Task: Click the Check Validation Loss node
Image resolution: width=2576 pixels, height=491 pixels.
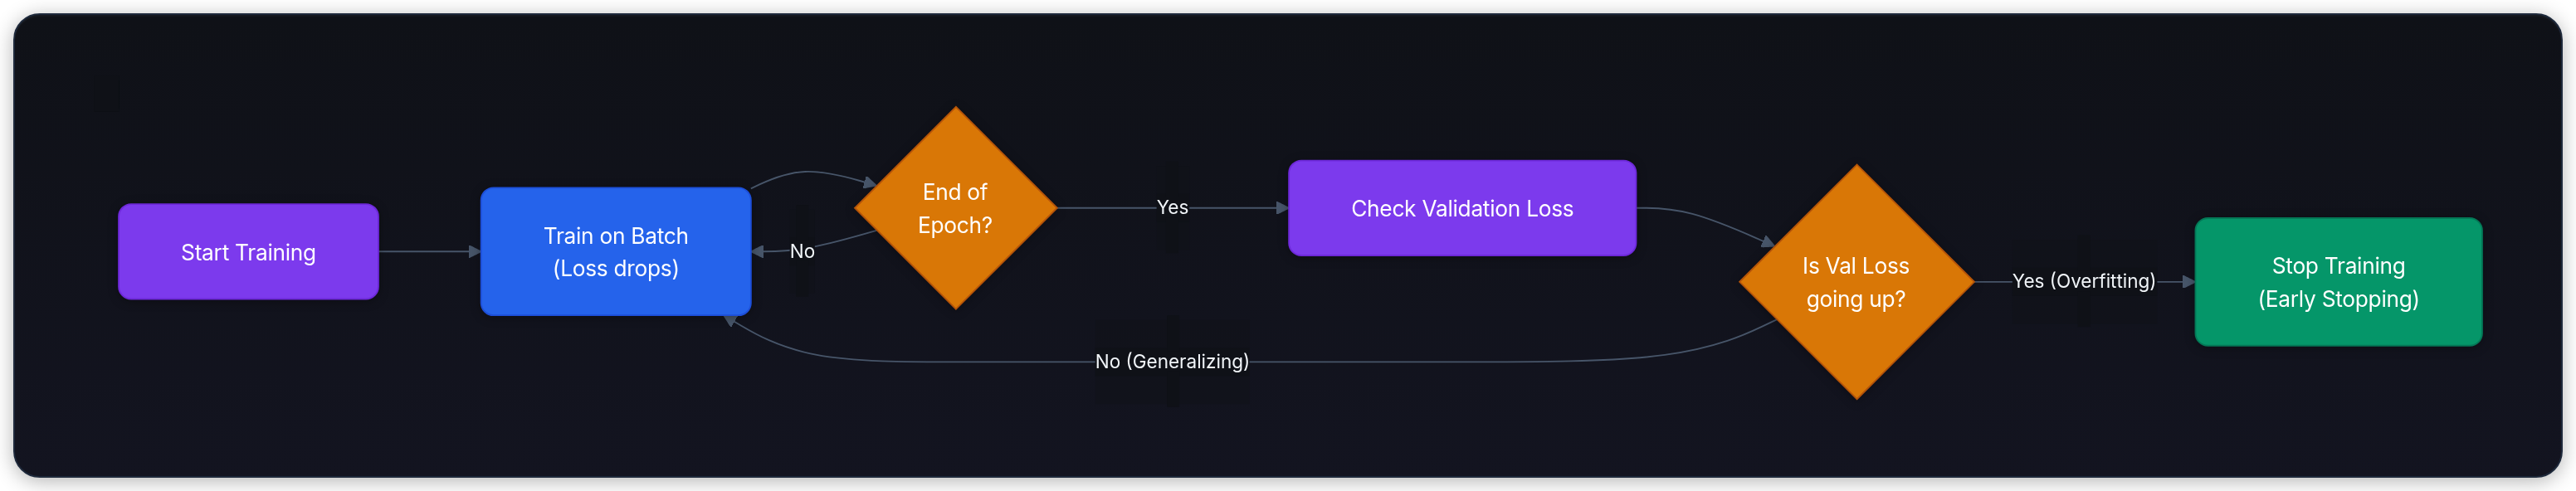Action: click(1462, 208)
